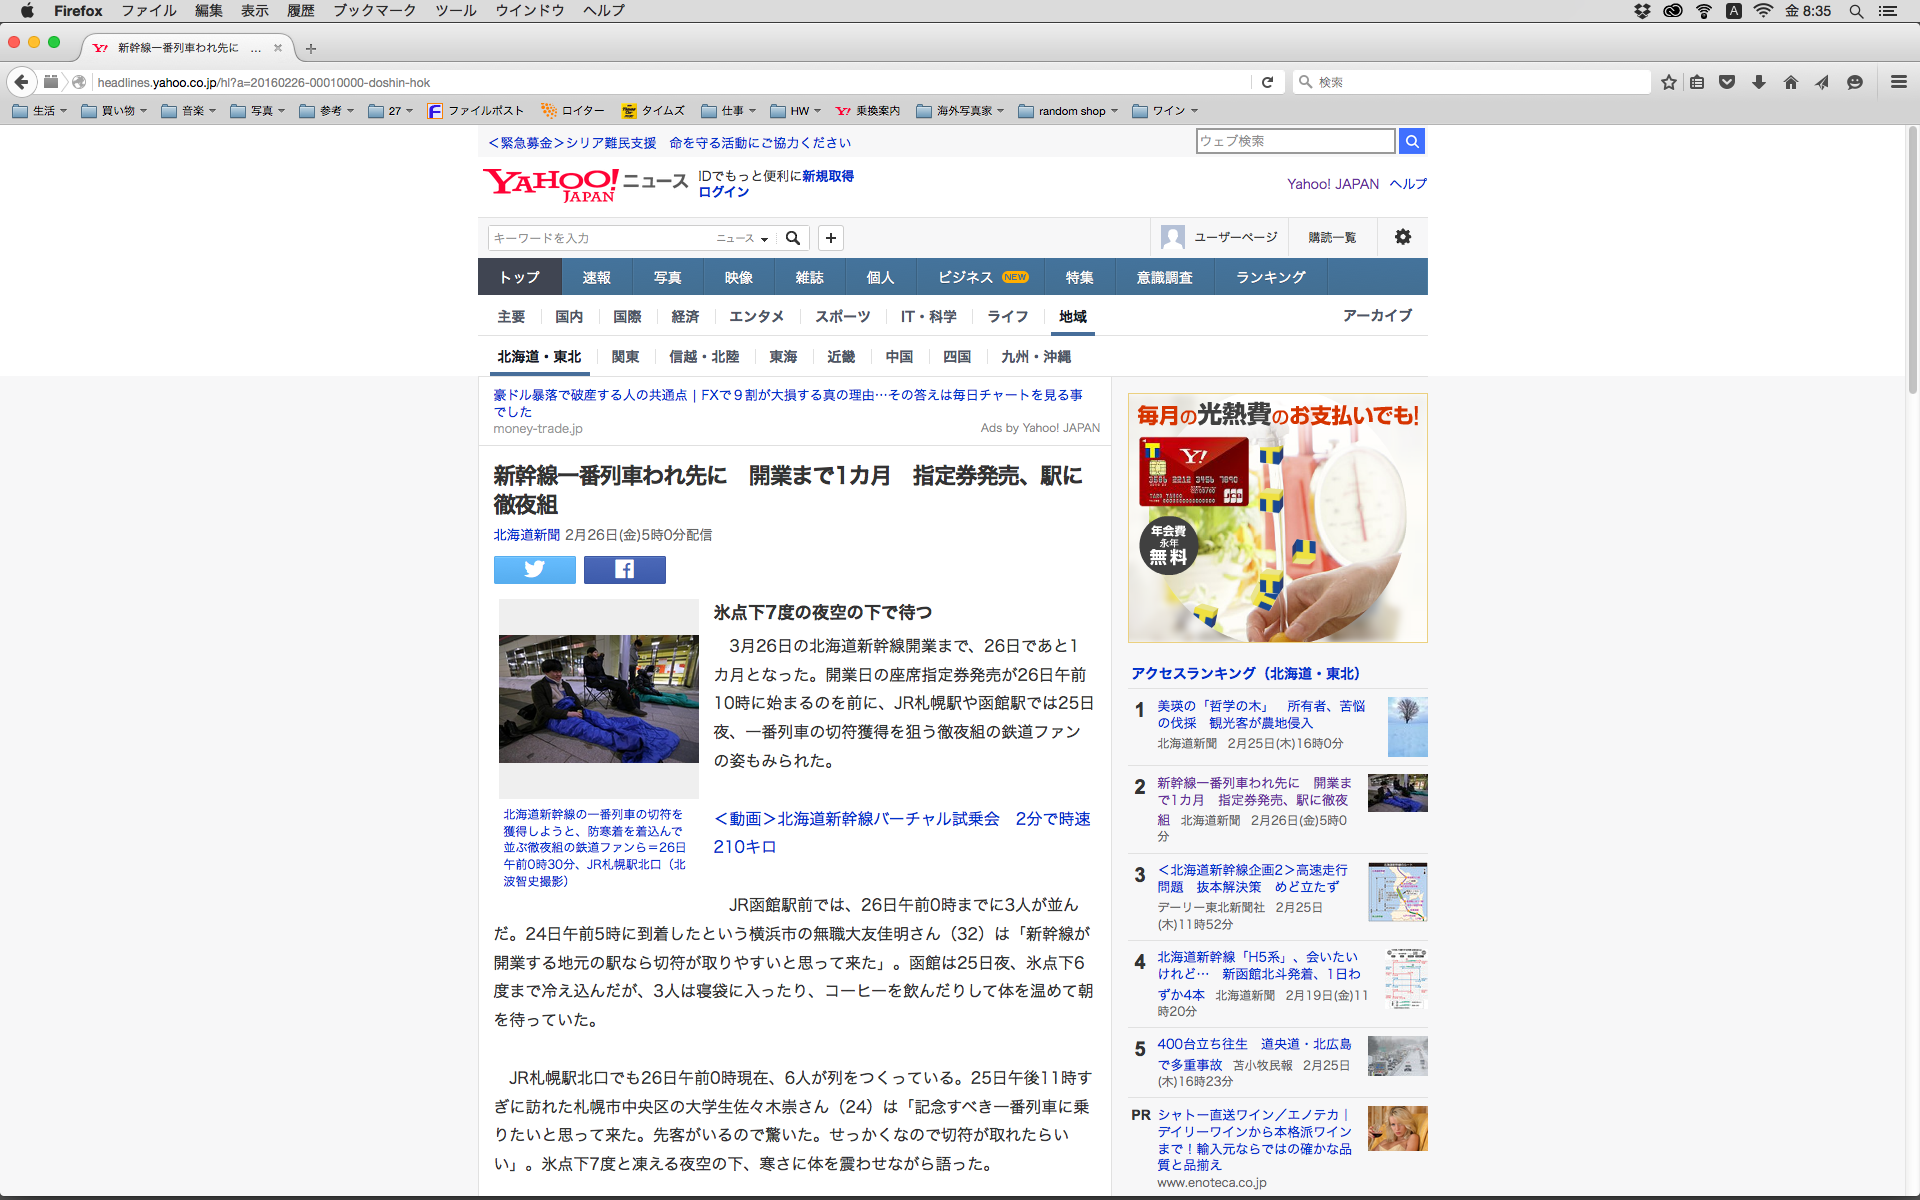The height and width of the screenshot is (1200, 1920).
Task: Save page with the Pocket icon
Action: 1727,82
